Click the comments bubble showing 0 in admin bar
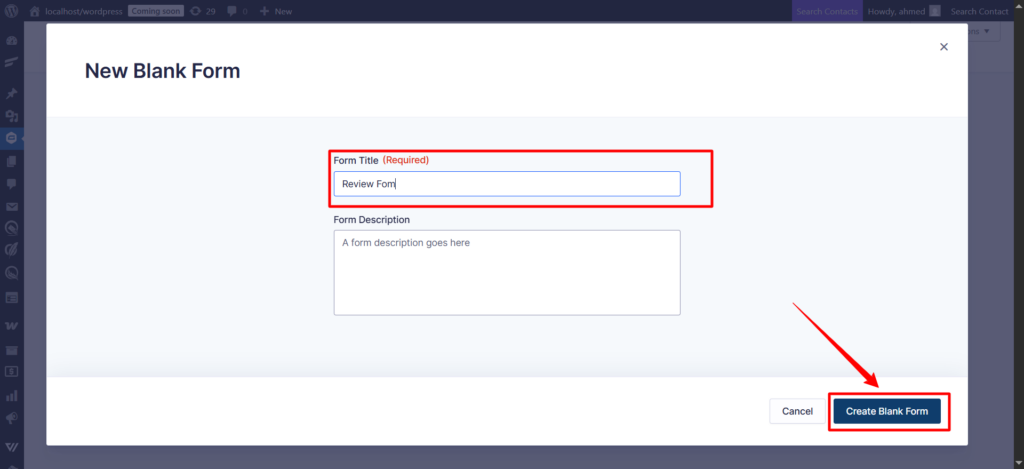 [238, 11]
